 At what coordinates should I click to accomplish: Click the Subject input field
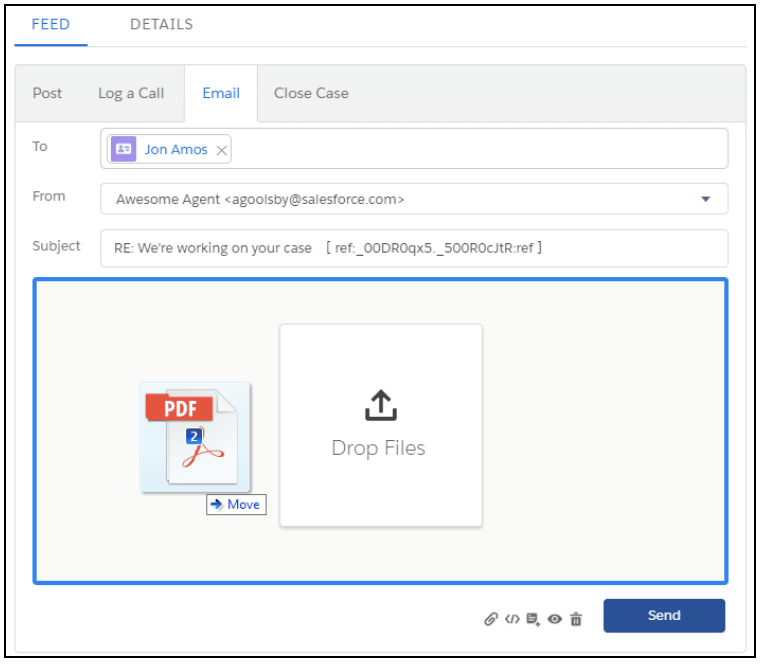pos(414,248)
